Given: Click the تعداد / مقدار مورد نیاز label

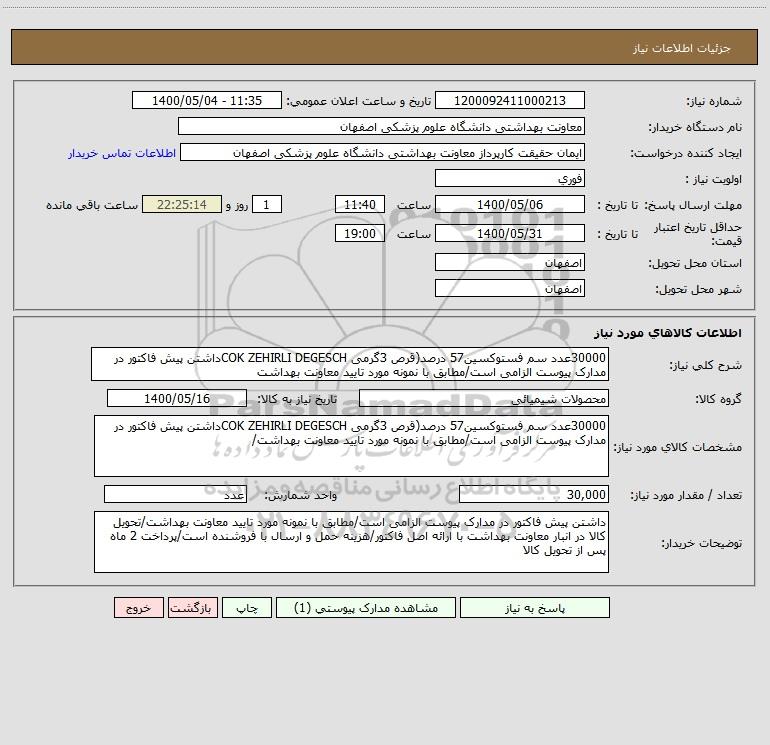Looking at the screenshot, I should (686, 496).
